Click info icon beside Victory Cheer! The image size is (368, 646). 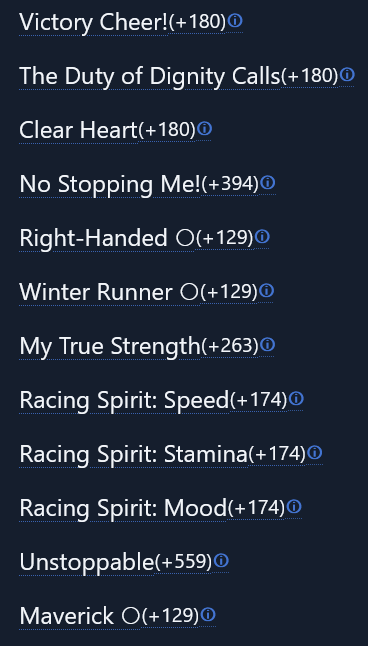(235, 21)
